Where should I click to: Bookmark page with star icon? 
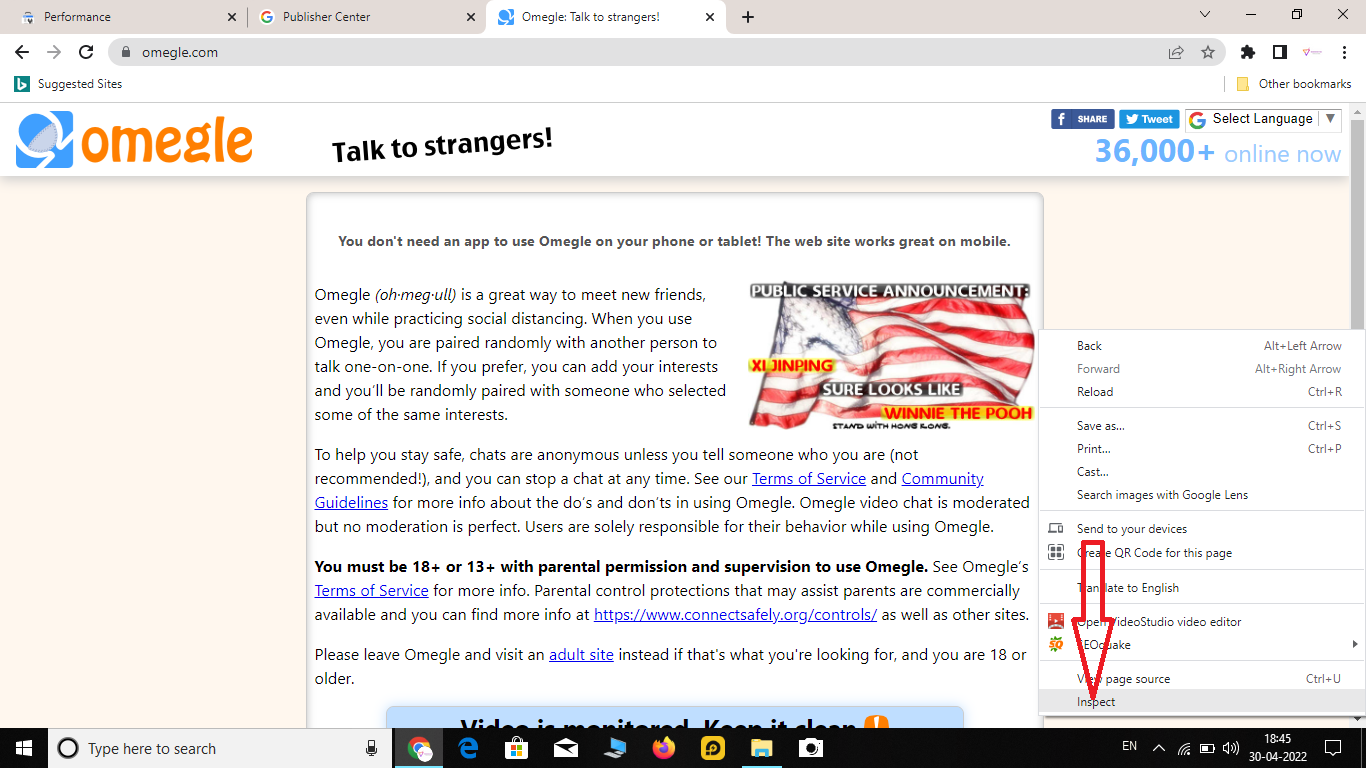(x=1208, y=52)
